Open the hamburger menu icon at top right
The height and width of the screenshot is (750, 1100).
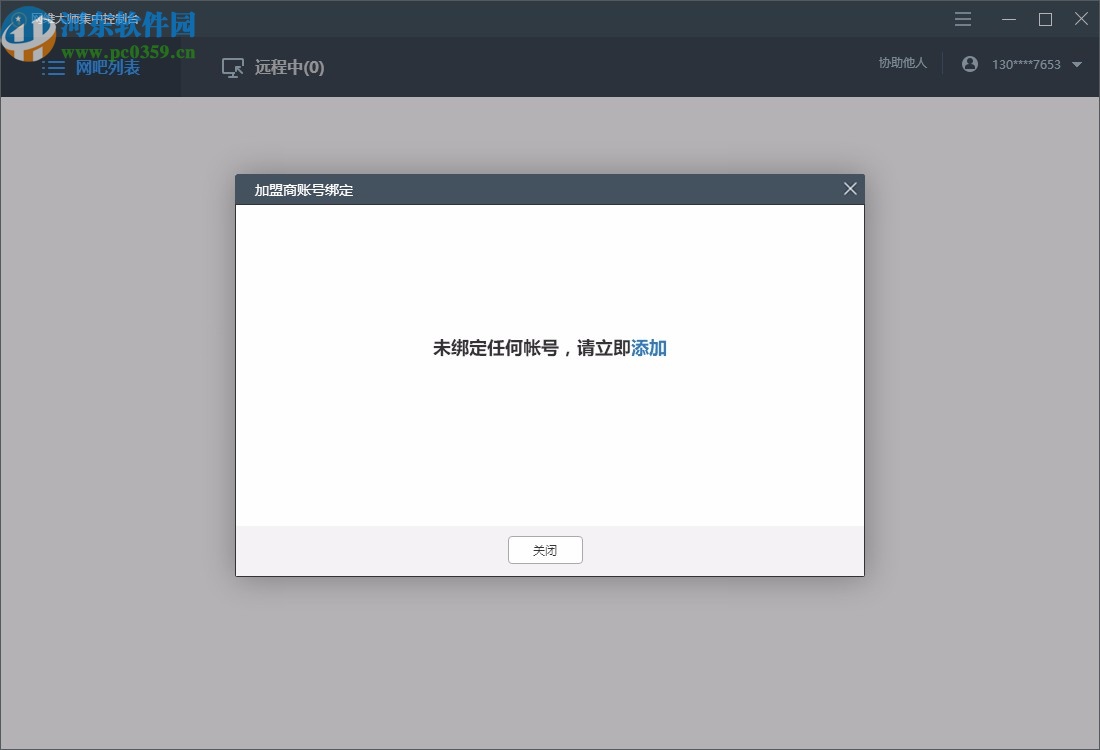coord(962,19)
